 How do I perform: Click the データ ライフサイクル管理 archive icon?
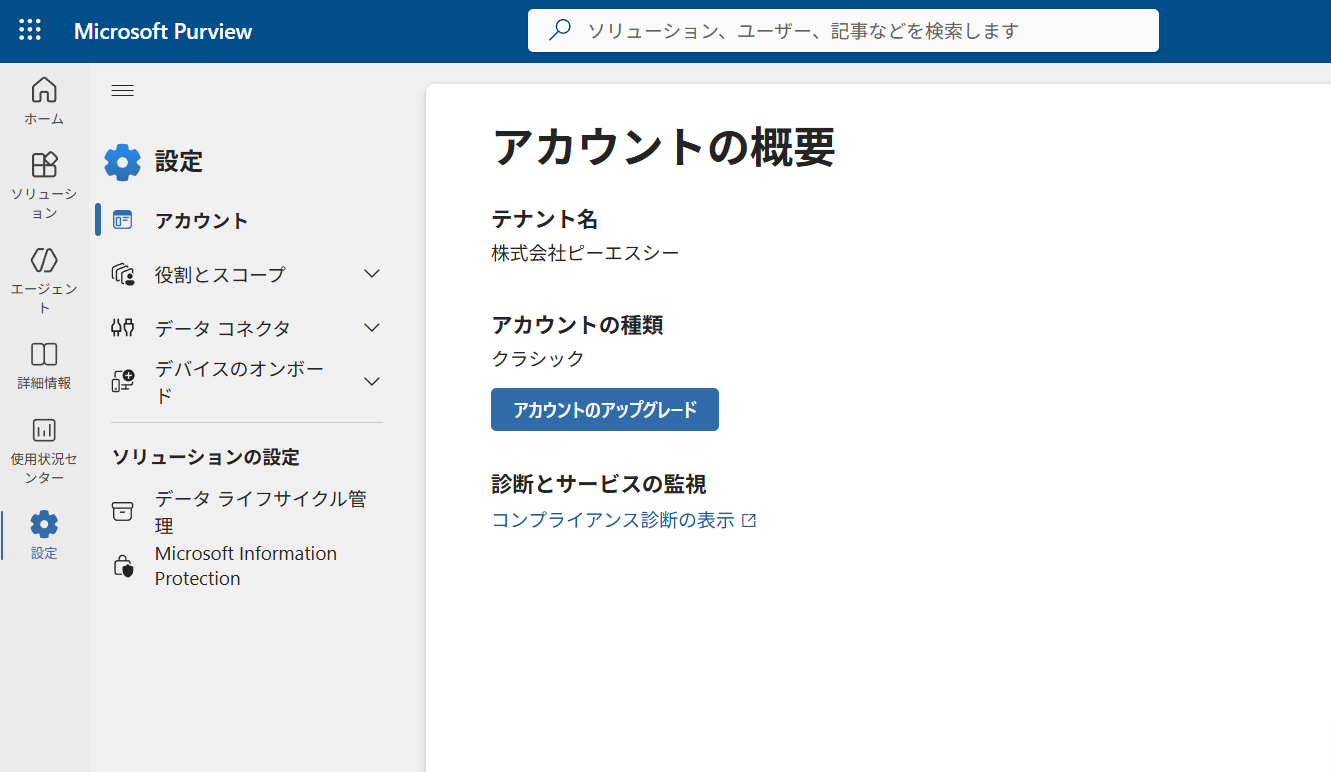123,512
